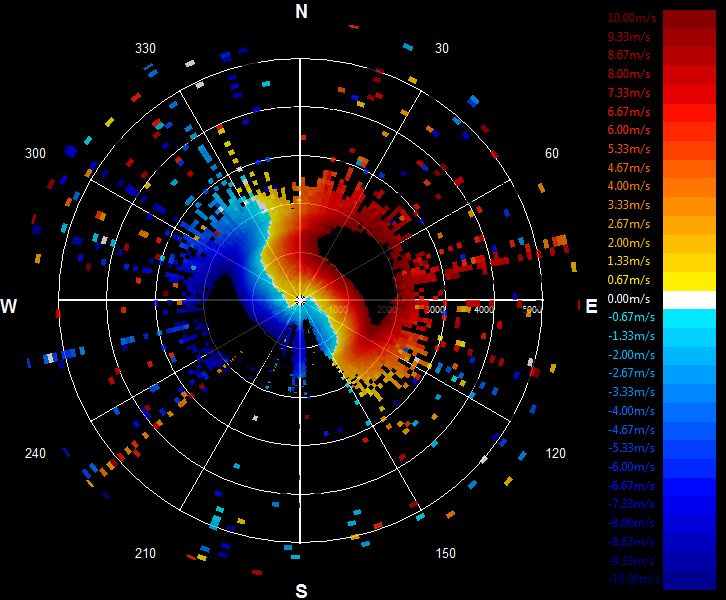The width and height of the screenshot is (726, 600).
Task: Click the 8.67m/s legend label
Action: [629, 55]
